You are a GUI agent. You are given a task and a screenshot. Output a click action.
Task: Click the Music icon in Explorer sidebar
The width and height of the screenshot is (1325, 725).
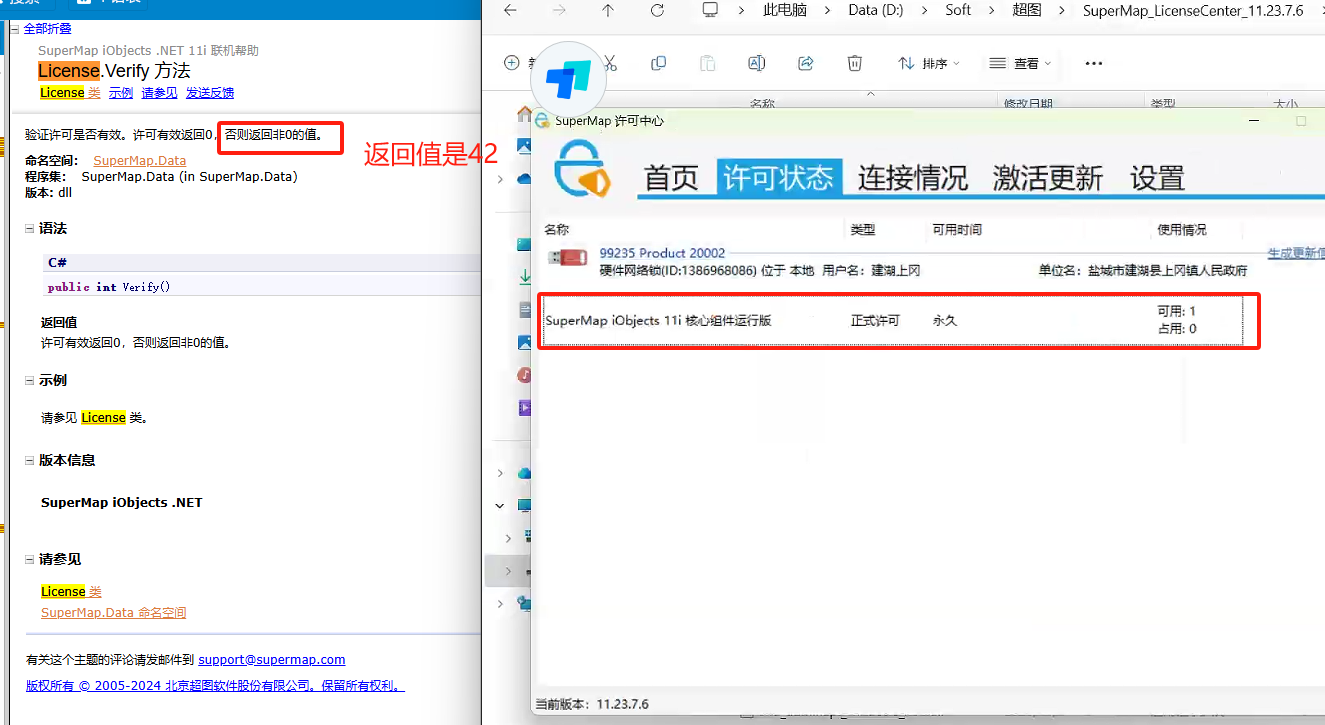525,375
